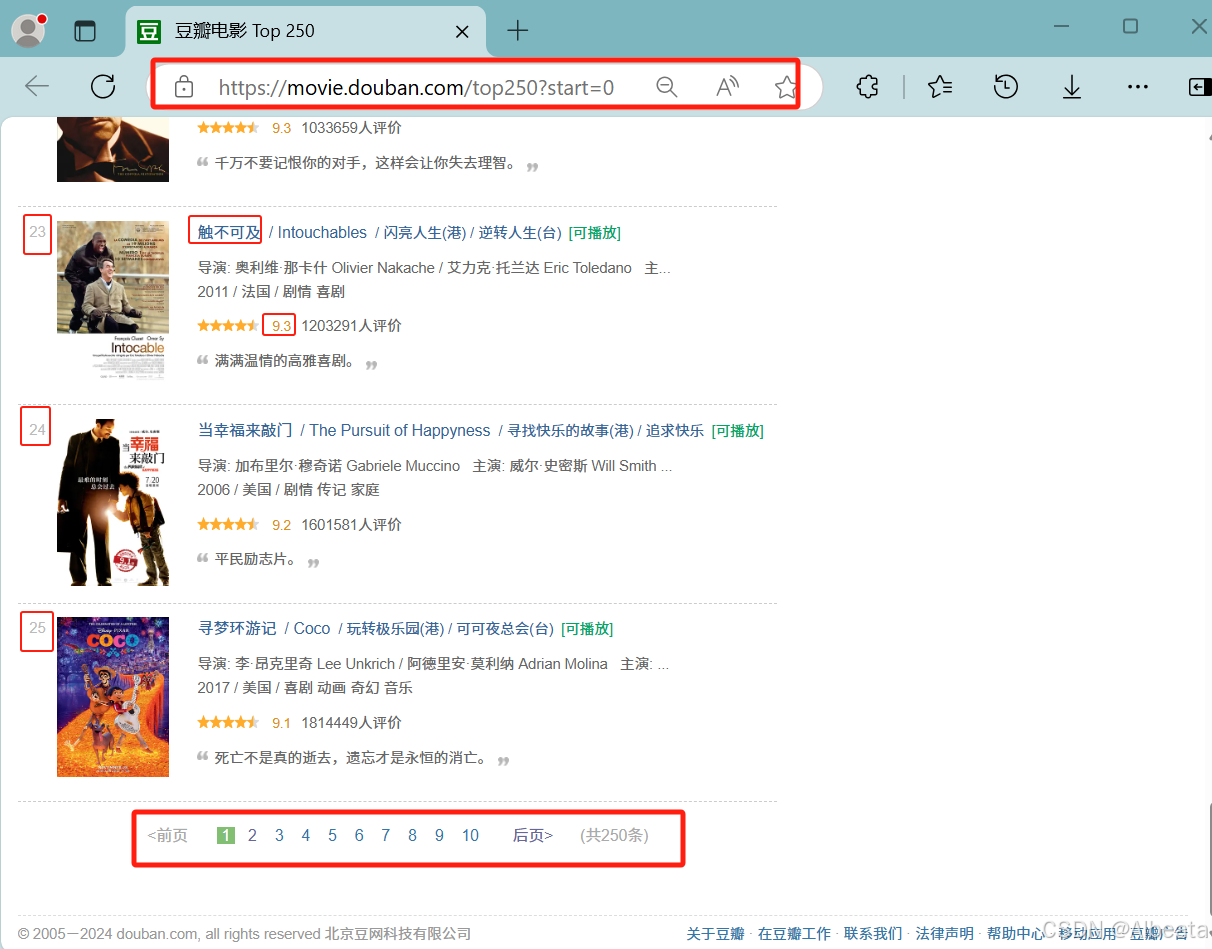Reload the Top 250 page
The width and height of the screenshot is (1212, 949).
pos(103,86)
